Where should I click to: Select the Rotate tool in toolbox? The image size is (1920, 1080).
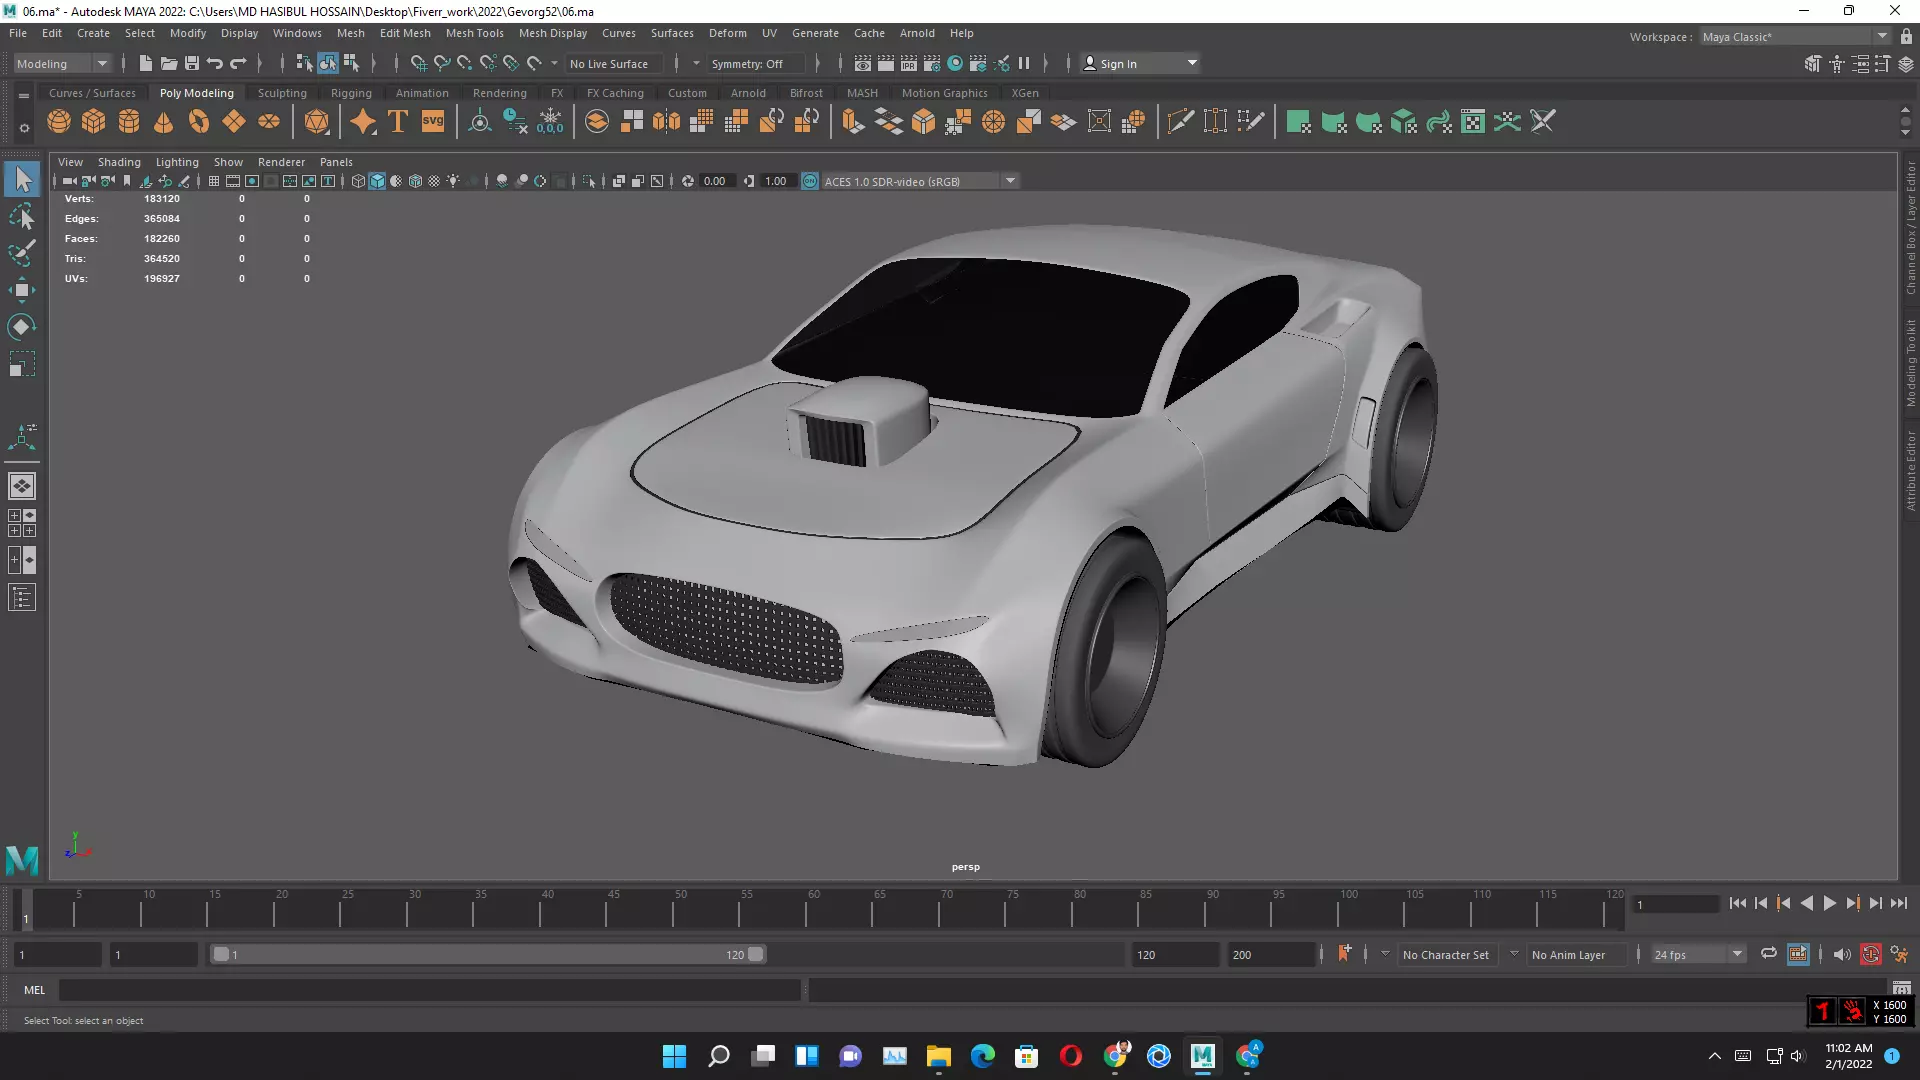tap(21, 327)
